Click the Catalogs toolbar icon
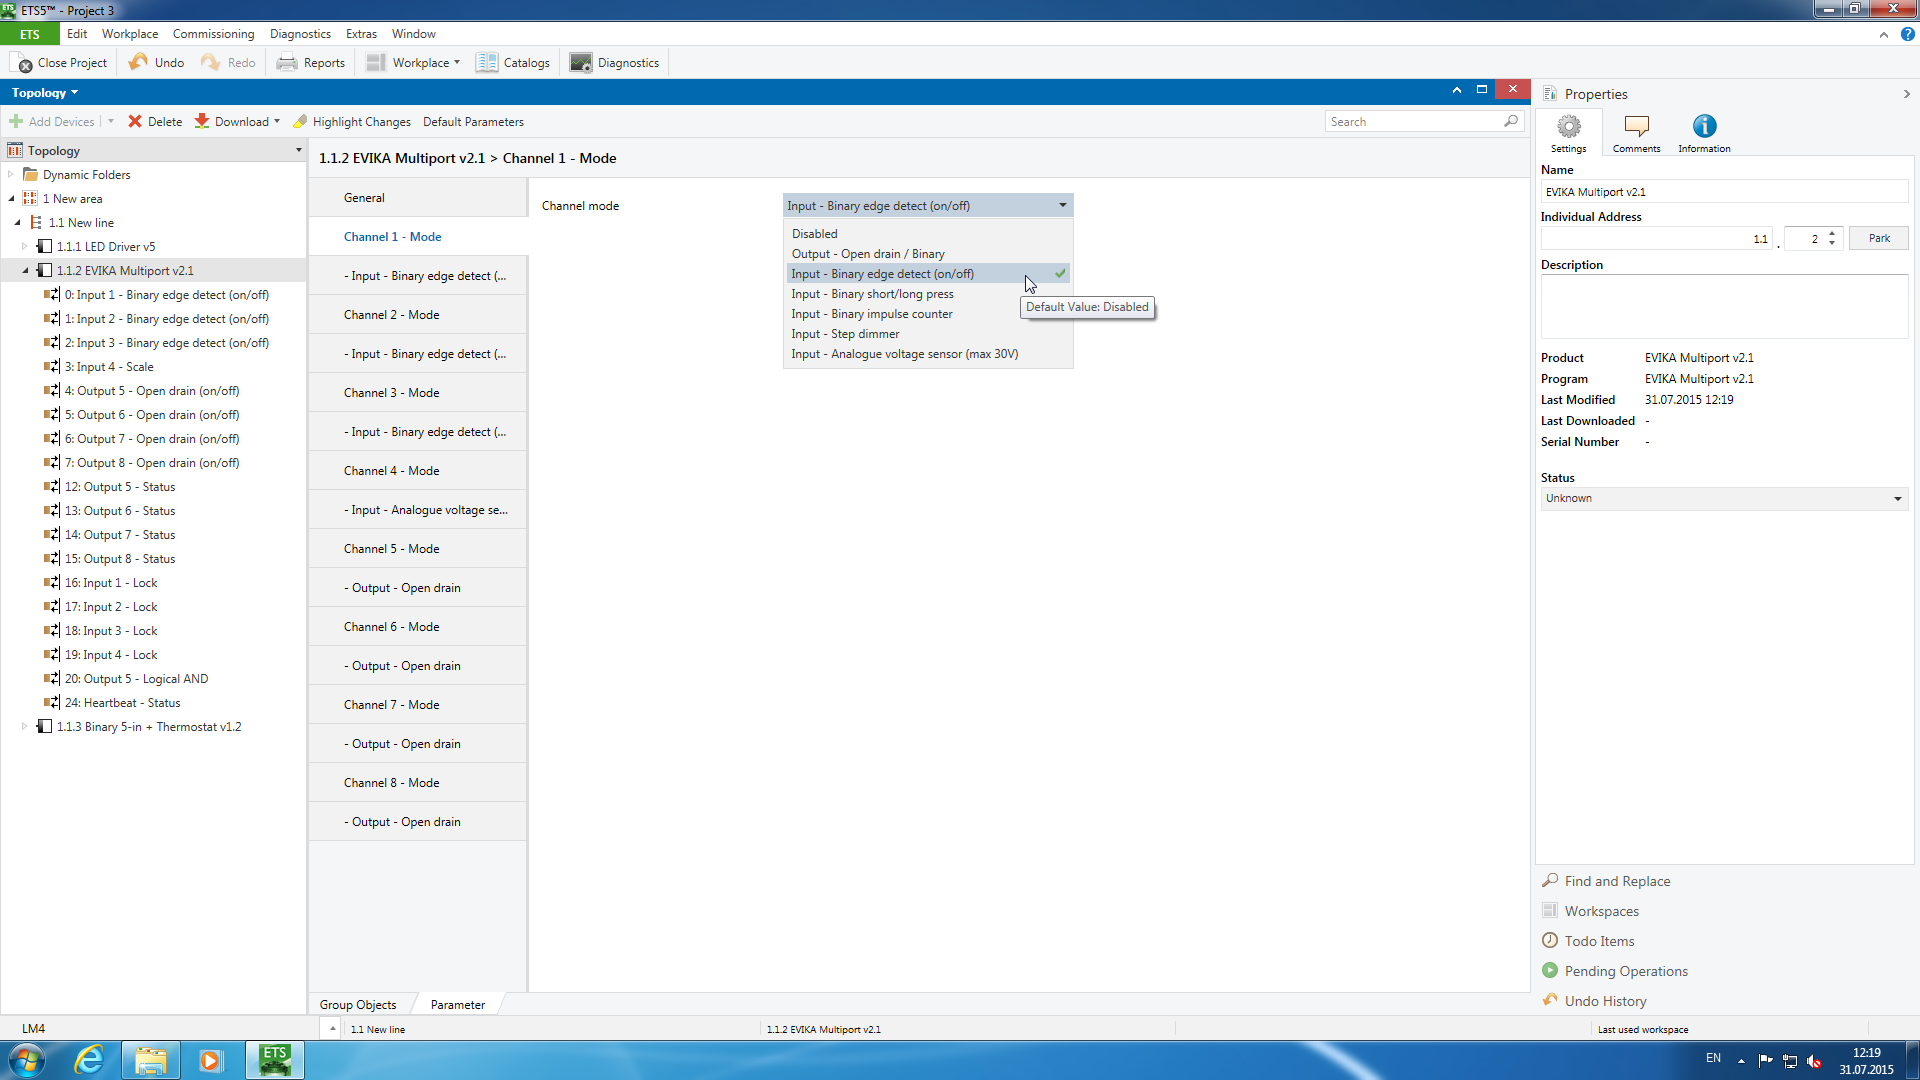Screen dimensions: 1920x1080 487,63
